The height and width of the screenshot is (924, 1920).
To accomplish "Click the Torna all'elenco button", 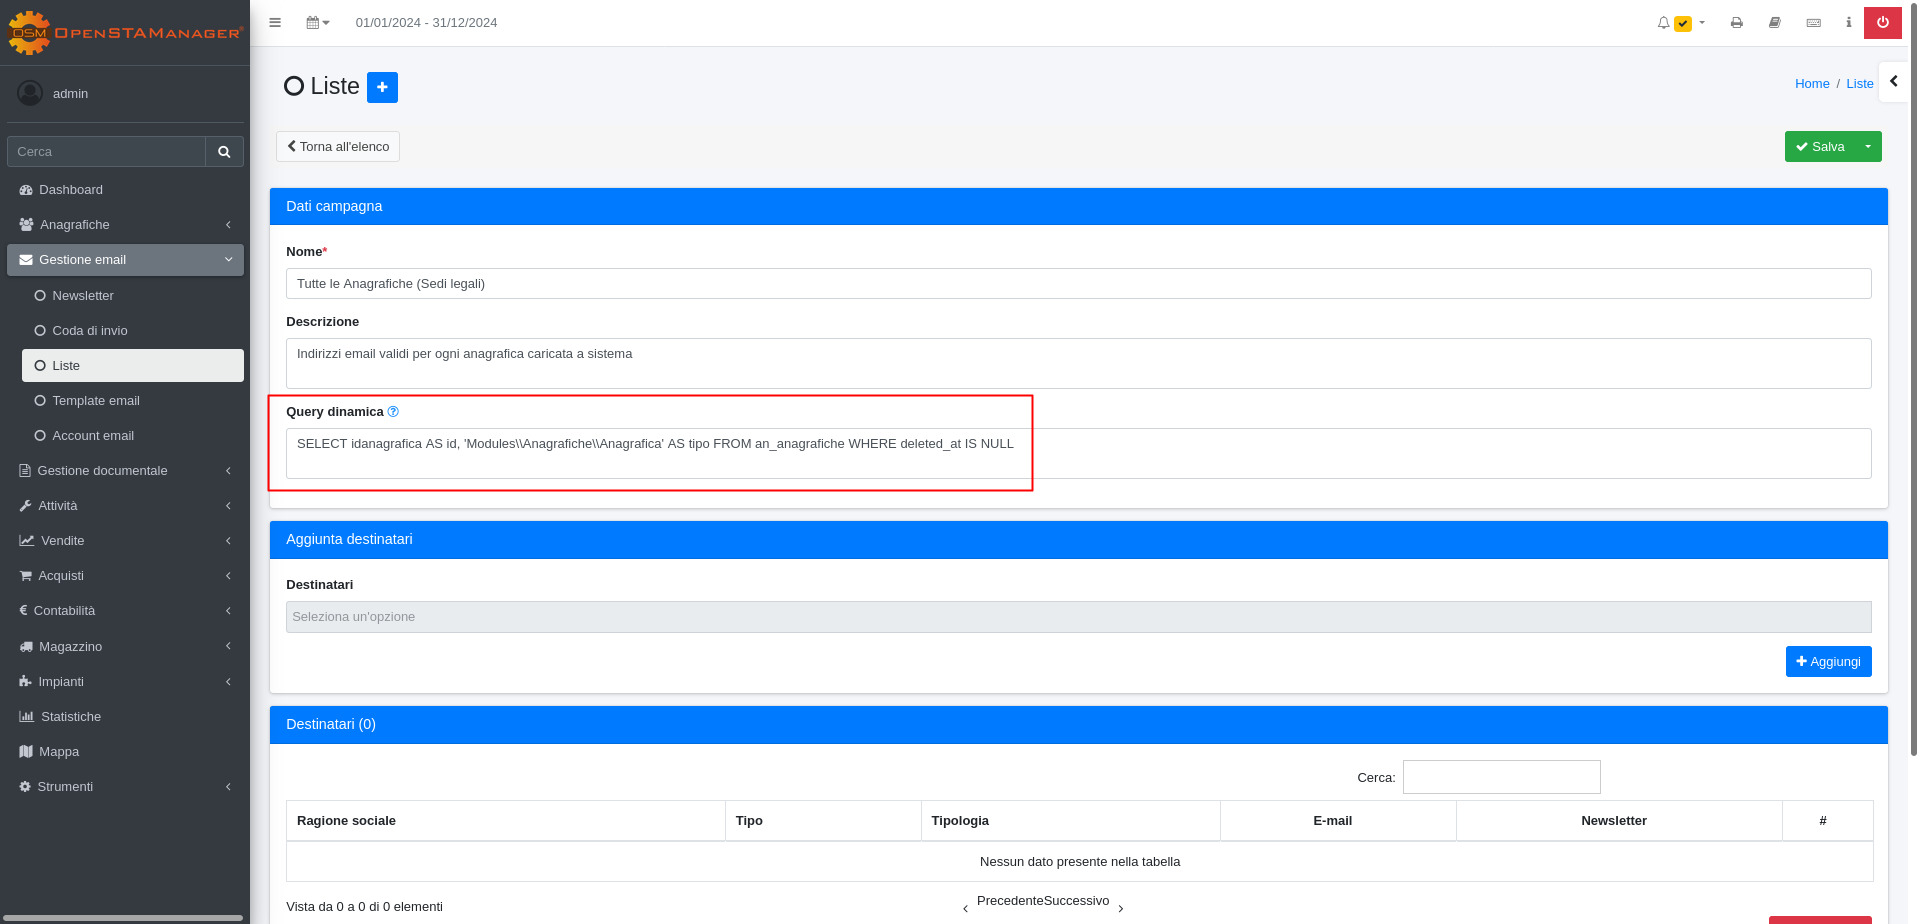I will point(338,146).
